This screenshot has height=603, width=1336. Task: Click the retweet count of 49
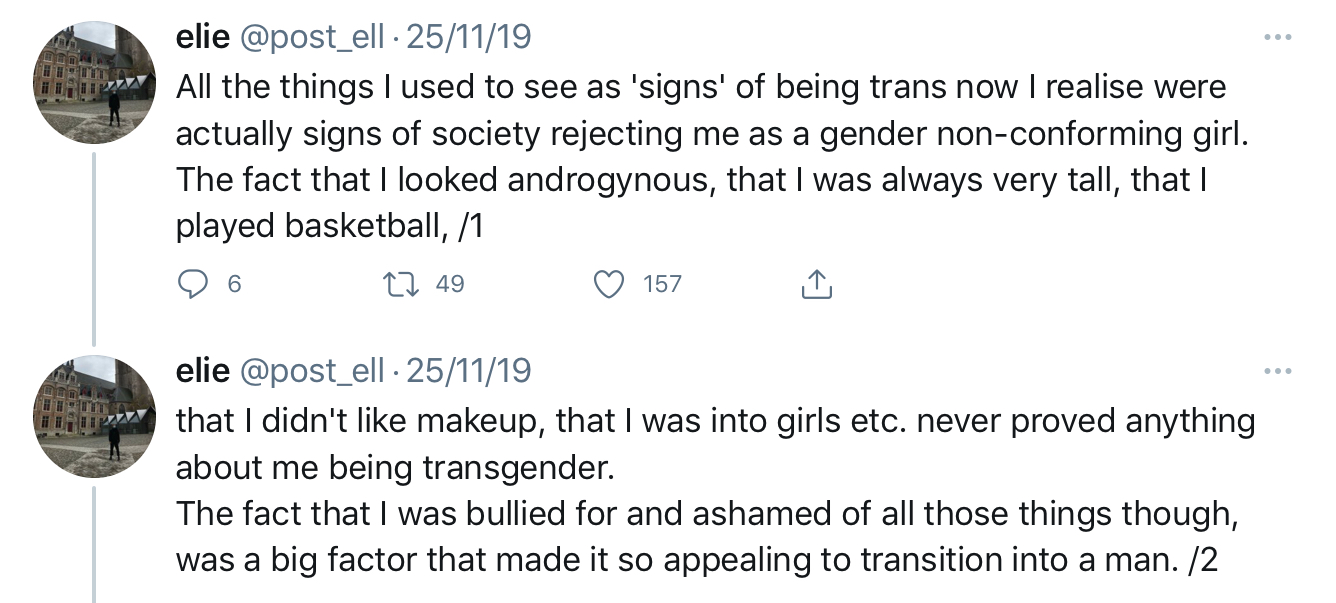click(450, 285)
